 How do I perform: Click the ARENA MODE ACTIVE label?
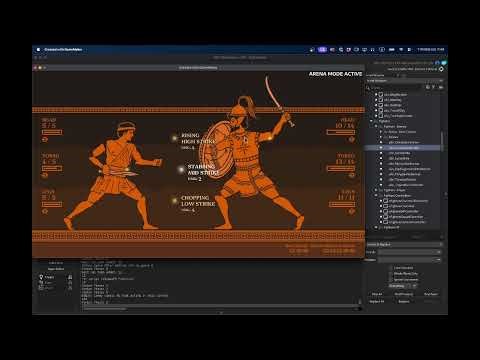click(335, 74)
